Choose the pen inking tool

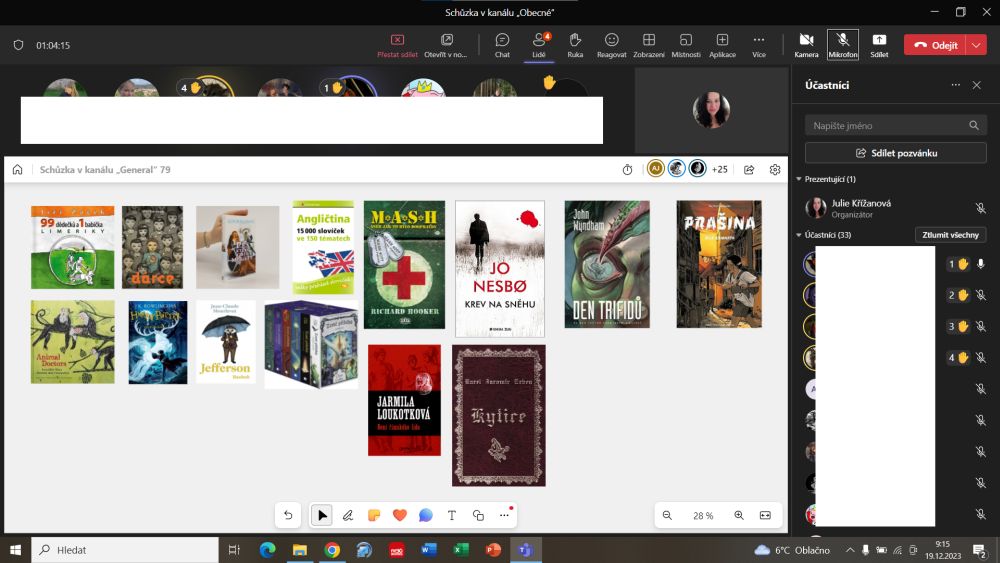click(348, 515)
